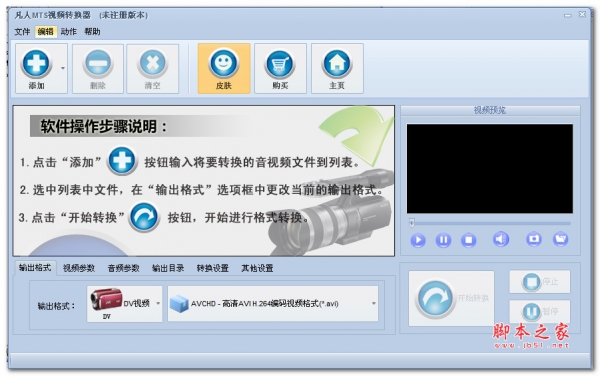
Task: Pause the video preview
Action: [x=443, y=240]
